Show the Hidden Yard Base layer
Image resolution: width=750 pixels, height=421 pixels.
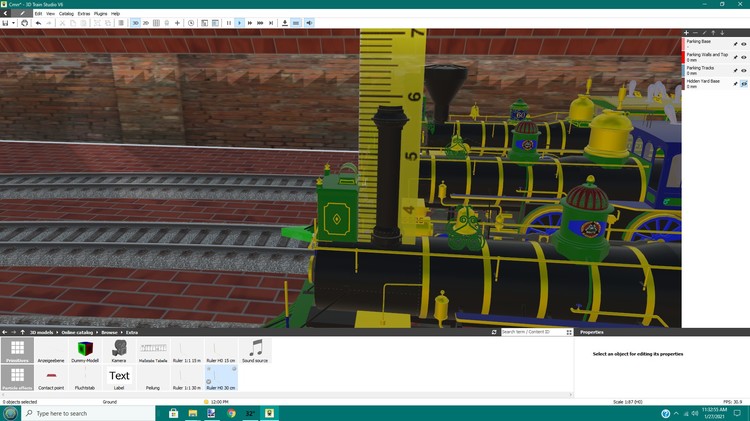(x=744, y=83)
